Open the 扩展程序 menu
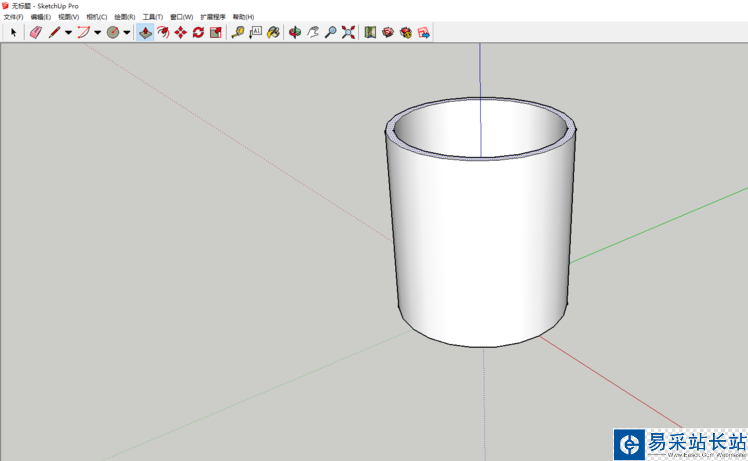Viewport: 748px width, 461px height. (x=213, y=17)
